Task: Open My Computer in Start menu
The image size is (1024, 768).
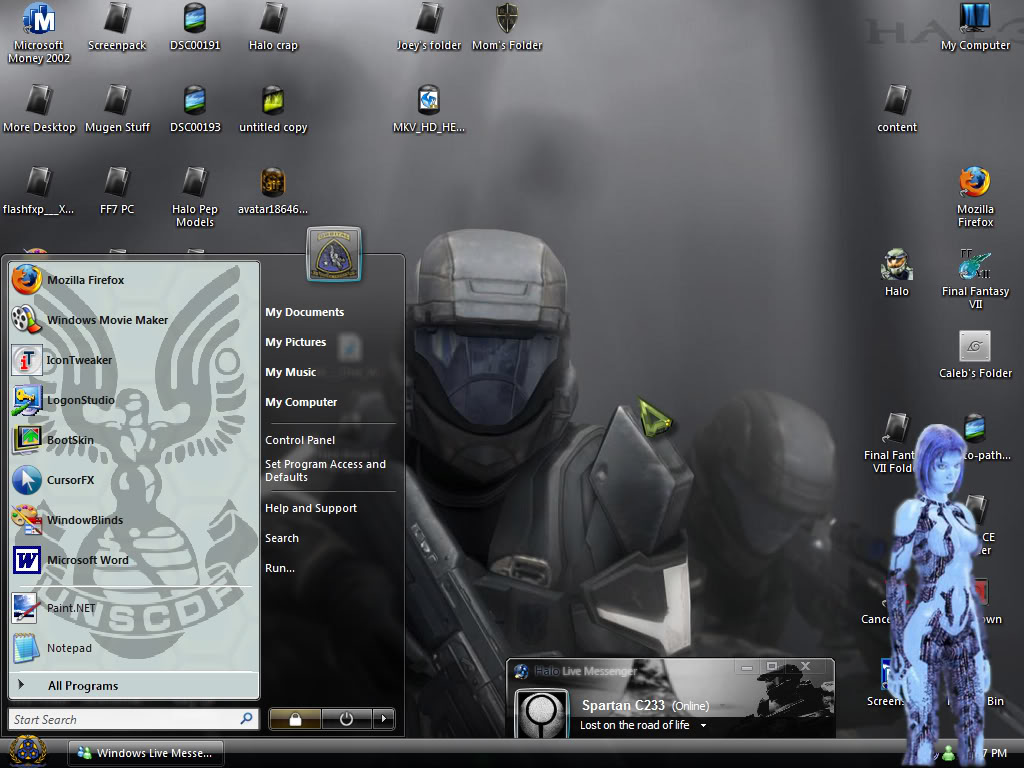Action: tap(301, 402)
